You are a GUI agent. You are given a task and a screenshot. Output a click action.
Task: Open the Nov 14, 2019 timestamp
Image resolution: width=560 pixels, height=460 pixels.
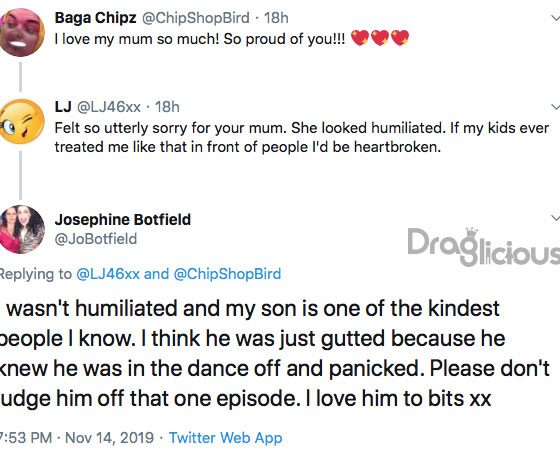pyautogui.click(x=109, y=438)
